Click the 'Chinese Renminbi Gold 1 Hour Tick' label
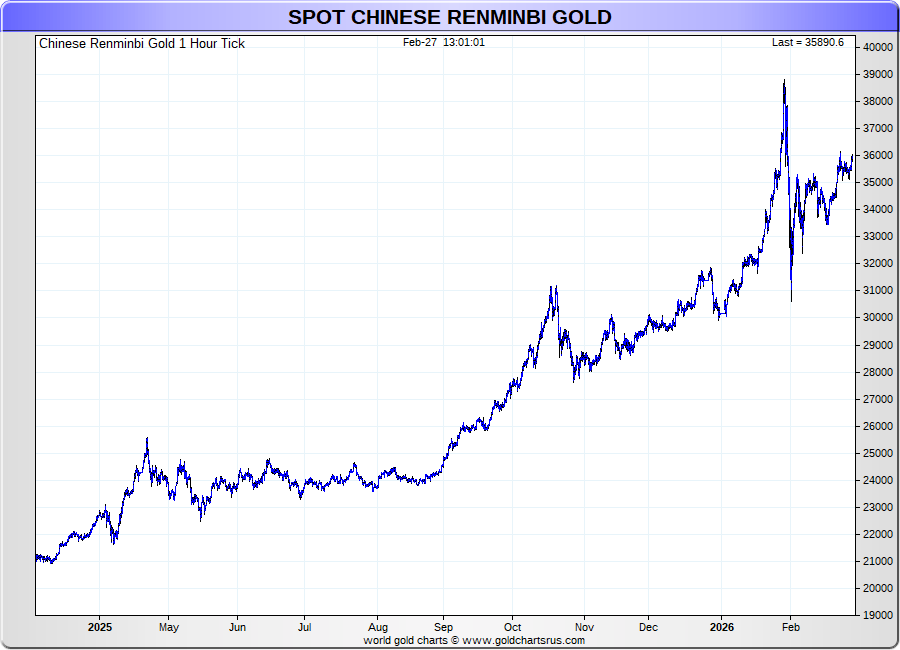Image resolution: width=900 pixels, height=650 pixels. (x=142, y=44)
